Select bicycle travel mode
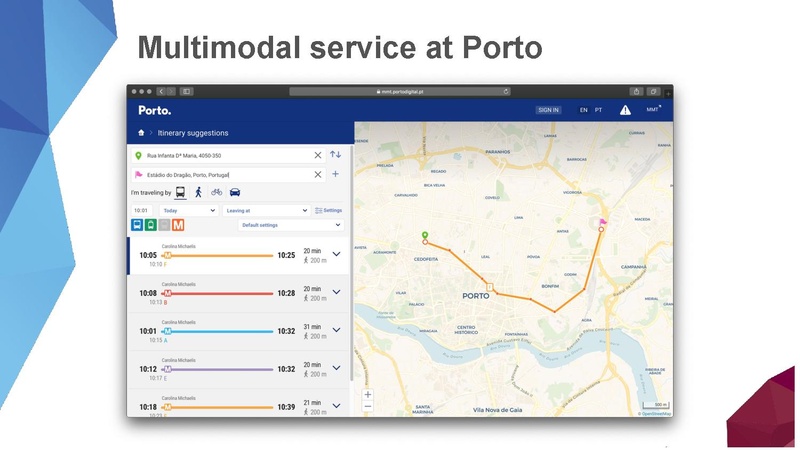Image resolution: width=800 pixels, height=450 pixels. (216, 192)
